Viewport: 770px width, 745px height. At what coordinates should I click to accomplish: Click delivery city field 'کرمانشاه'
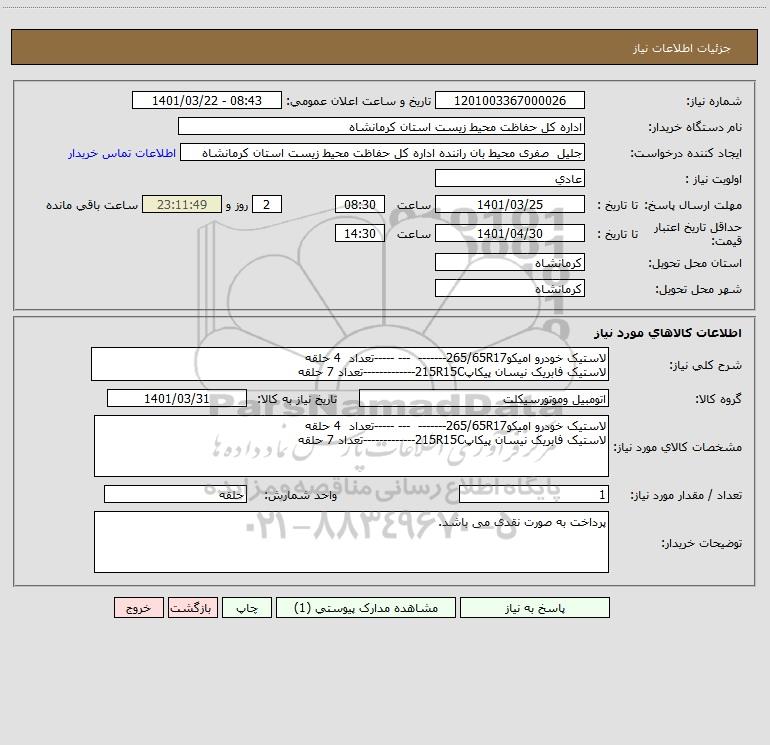point(510,288)
